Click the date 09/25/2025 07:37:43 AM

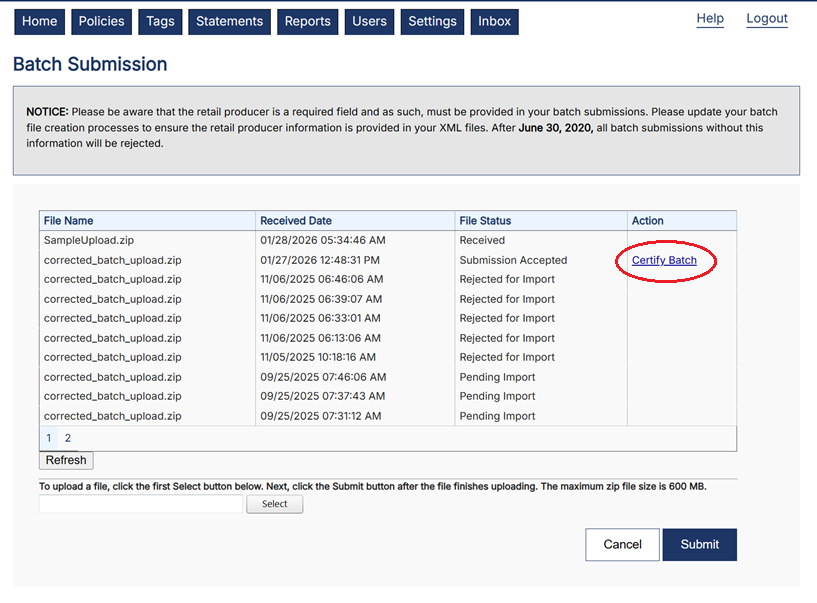[323, 397]
